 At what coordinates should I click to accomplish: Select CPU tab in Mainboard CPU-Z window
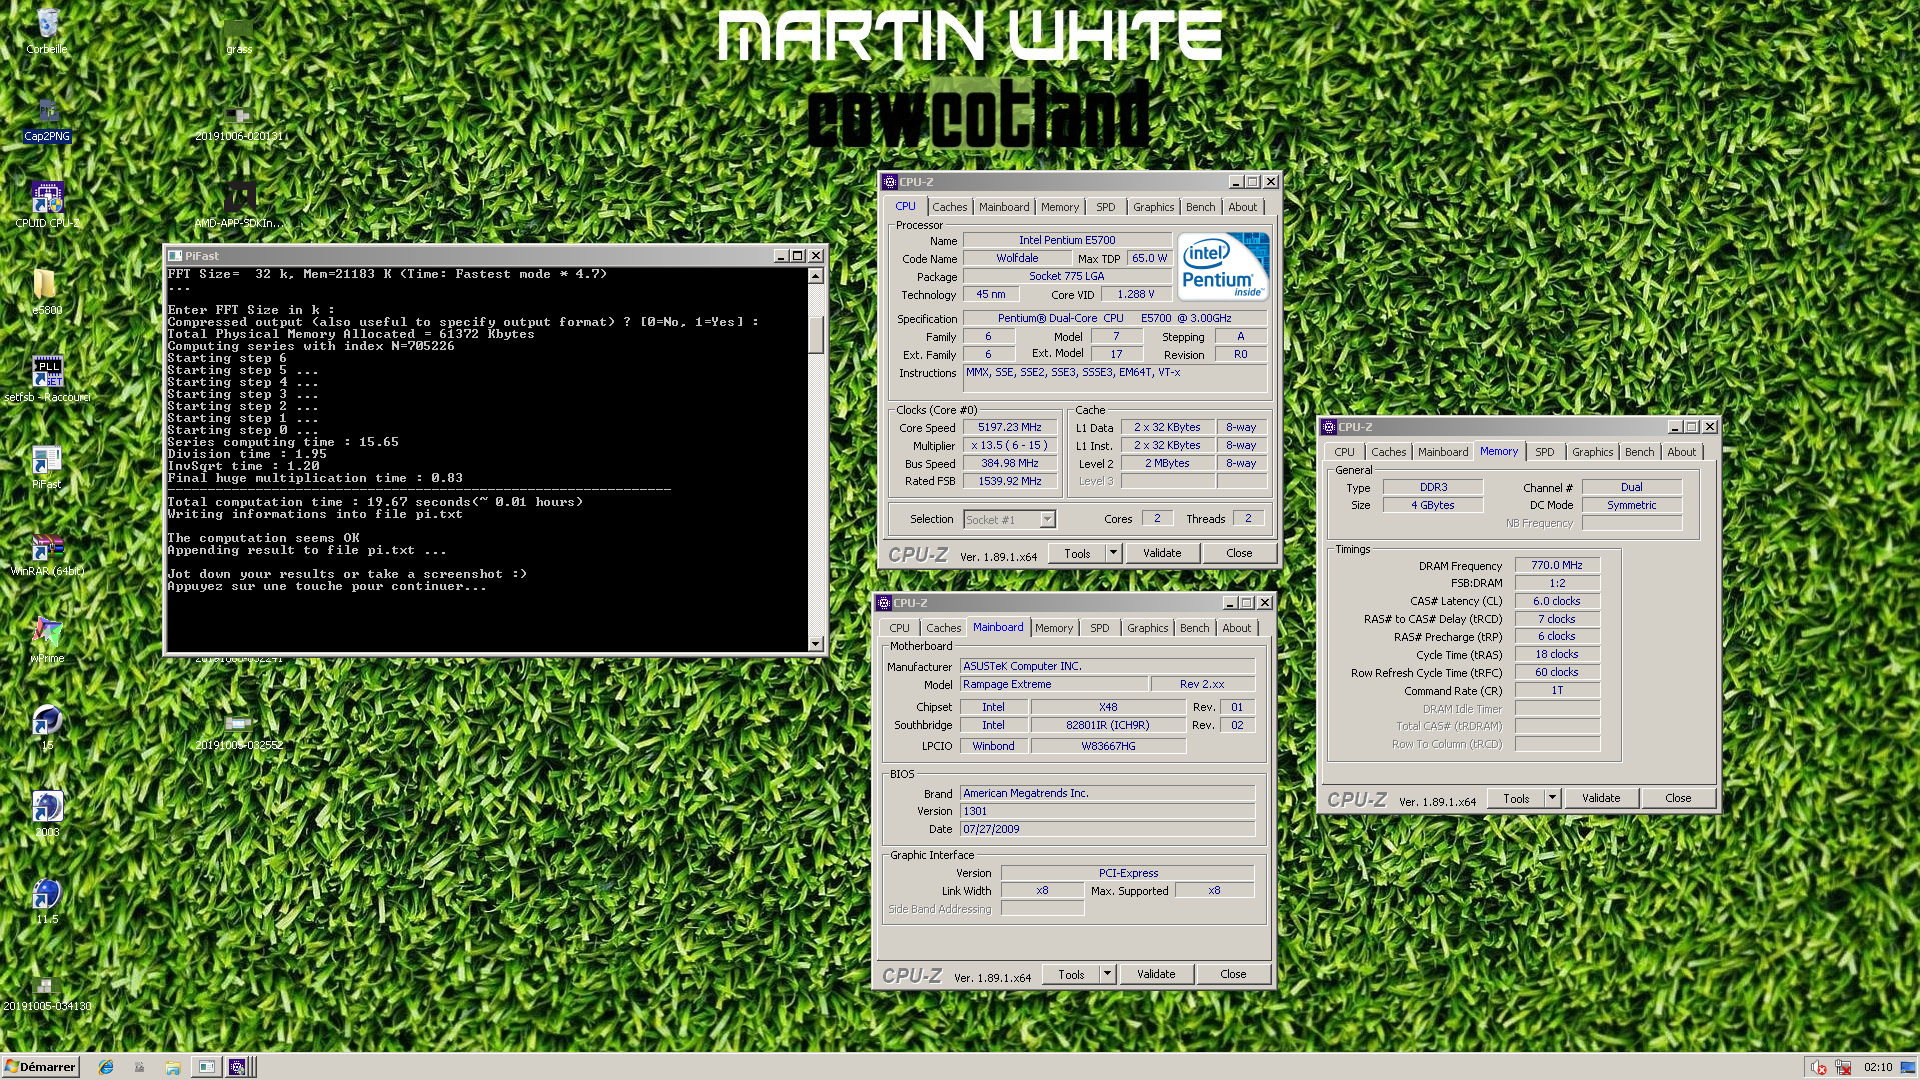[x=899, y=628]
